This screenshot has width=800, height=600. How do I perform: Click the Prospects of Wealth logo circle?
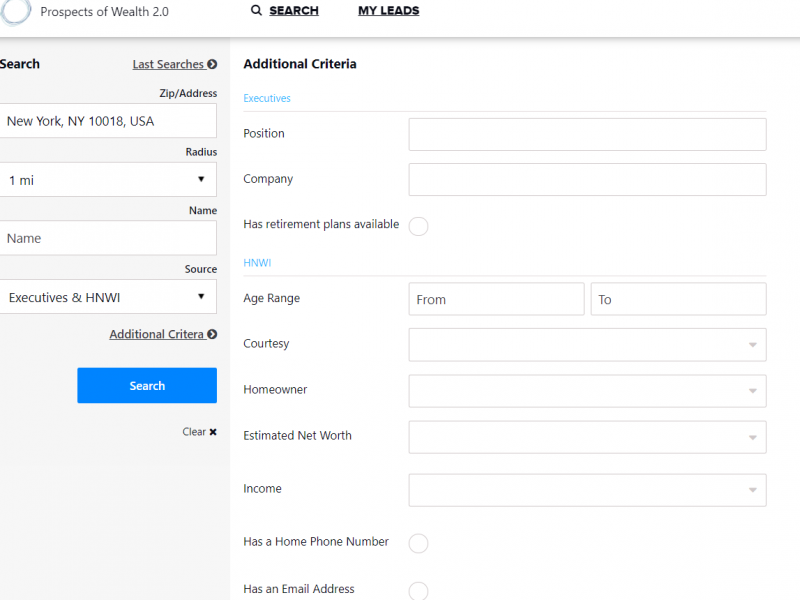click(15, 11)
